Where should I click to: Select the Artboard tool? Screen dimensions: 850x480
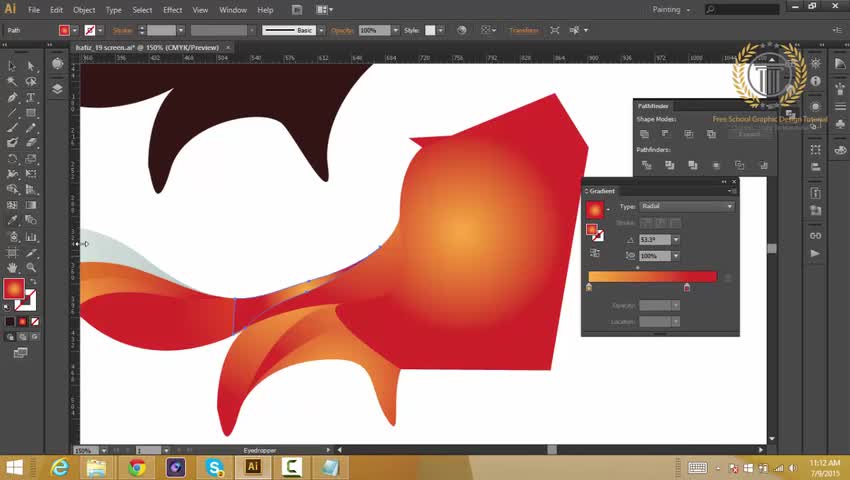[12, 252]
